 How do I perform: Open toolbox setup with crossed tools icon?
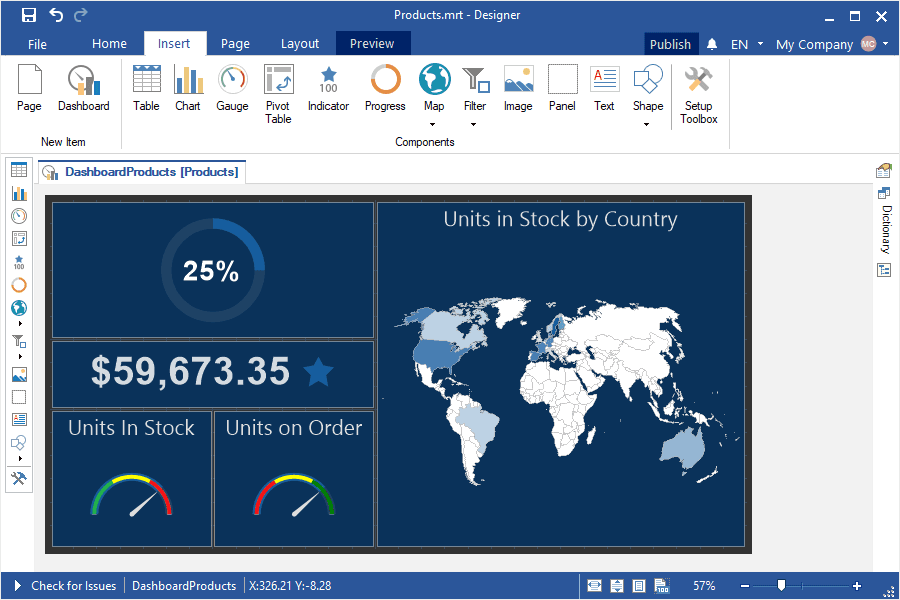(x=19, y=478)
